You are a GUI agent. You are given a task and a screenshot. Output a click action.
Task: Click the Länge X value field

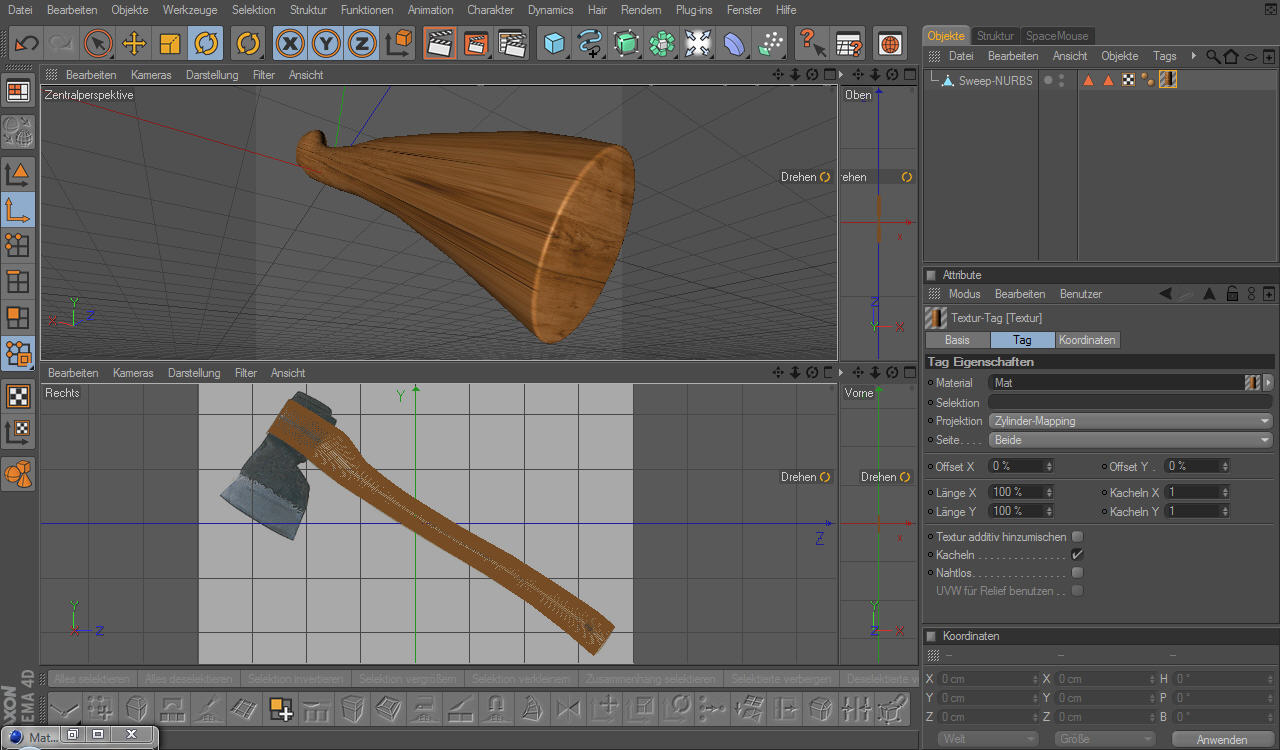[1015, 492]
